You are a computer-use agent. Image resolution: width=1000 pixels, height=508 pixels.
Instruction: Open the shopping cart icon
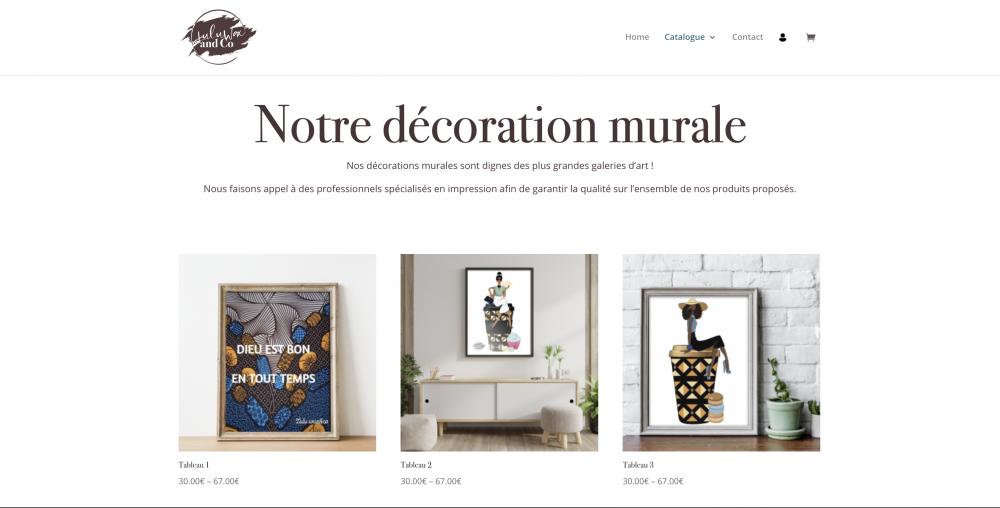810,38
